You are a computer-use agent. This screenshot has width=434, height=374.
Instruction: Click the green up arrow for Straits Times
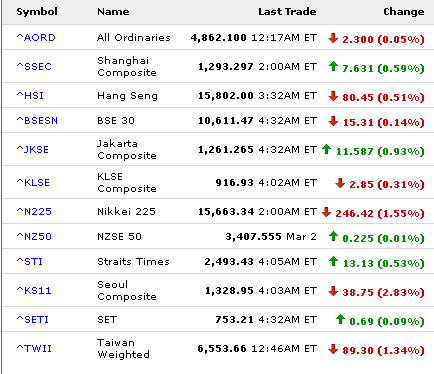333,261
